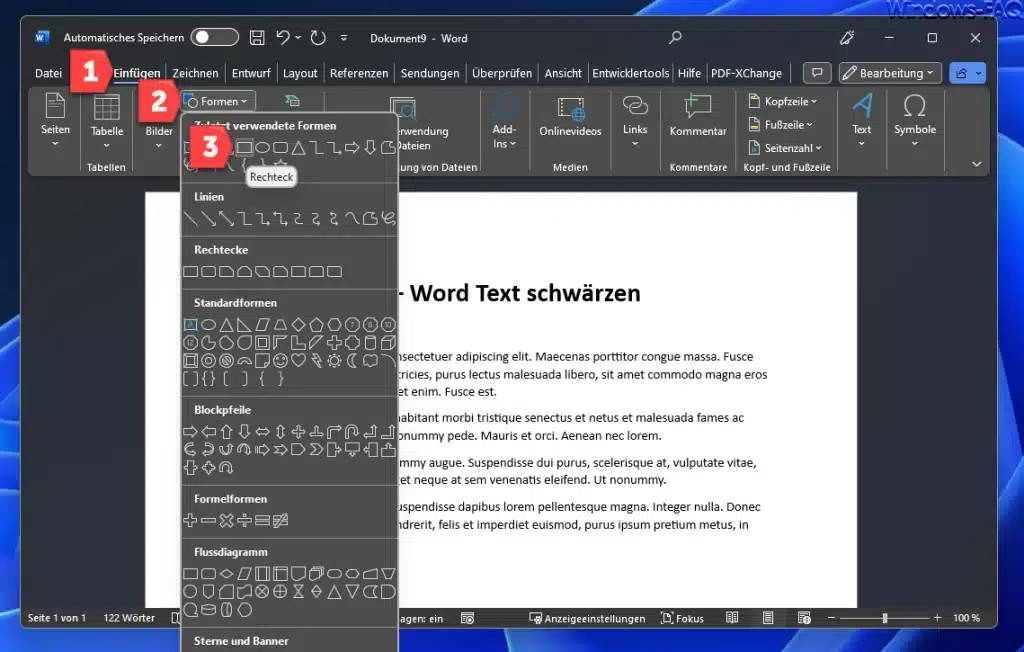Image resolution: width=1024 pixels, height=652 pixels.
Task: Insert the cloud shape from Standardformen
Action: [x=370, y=360]
